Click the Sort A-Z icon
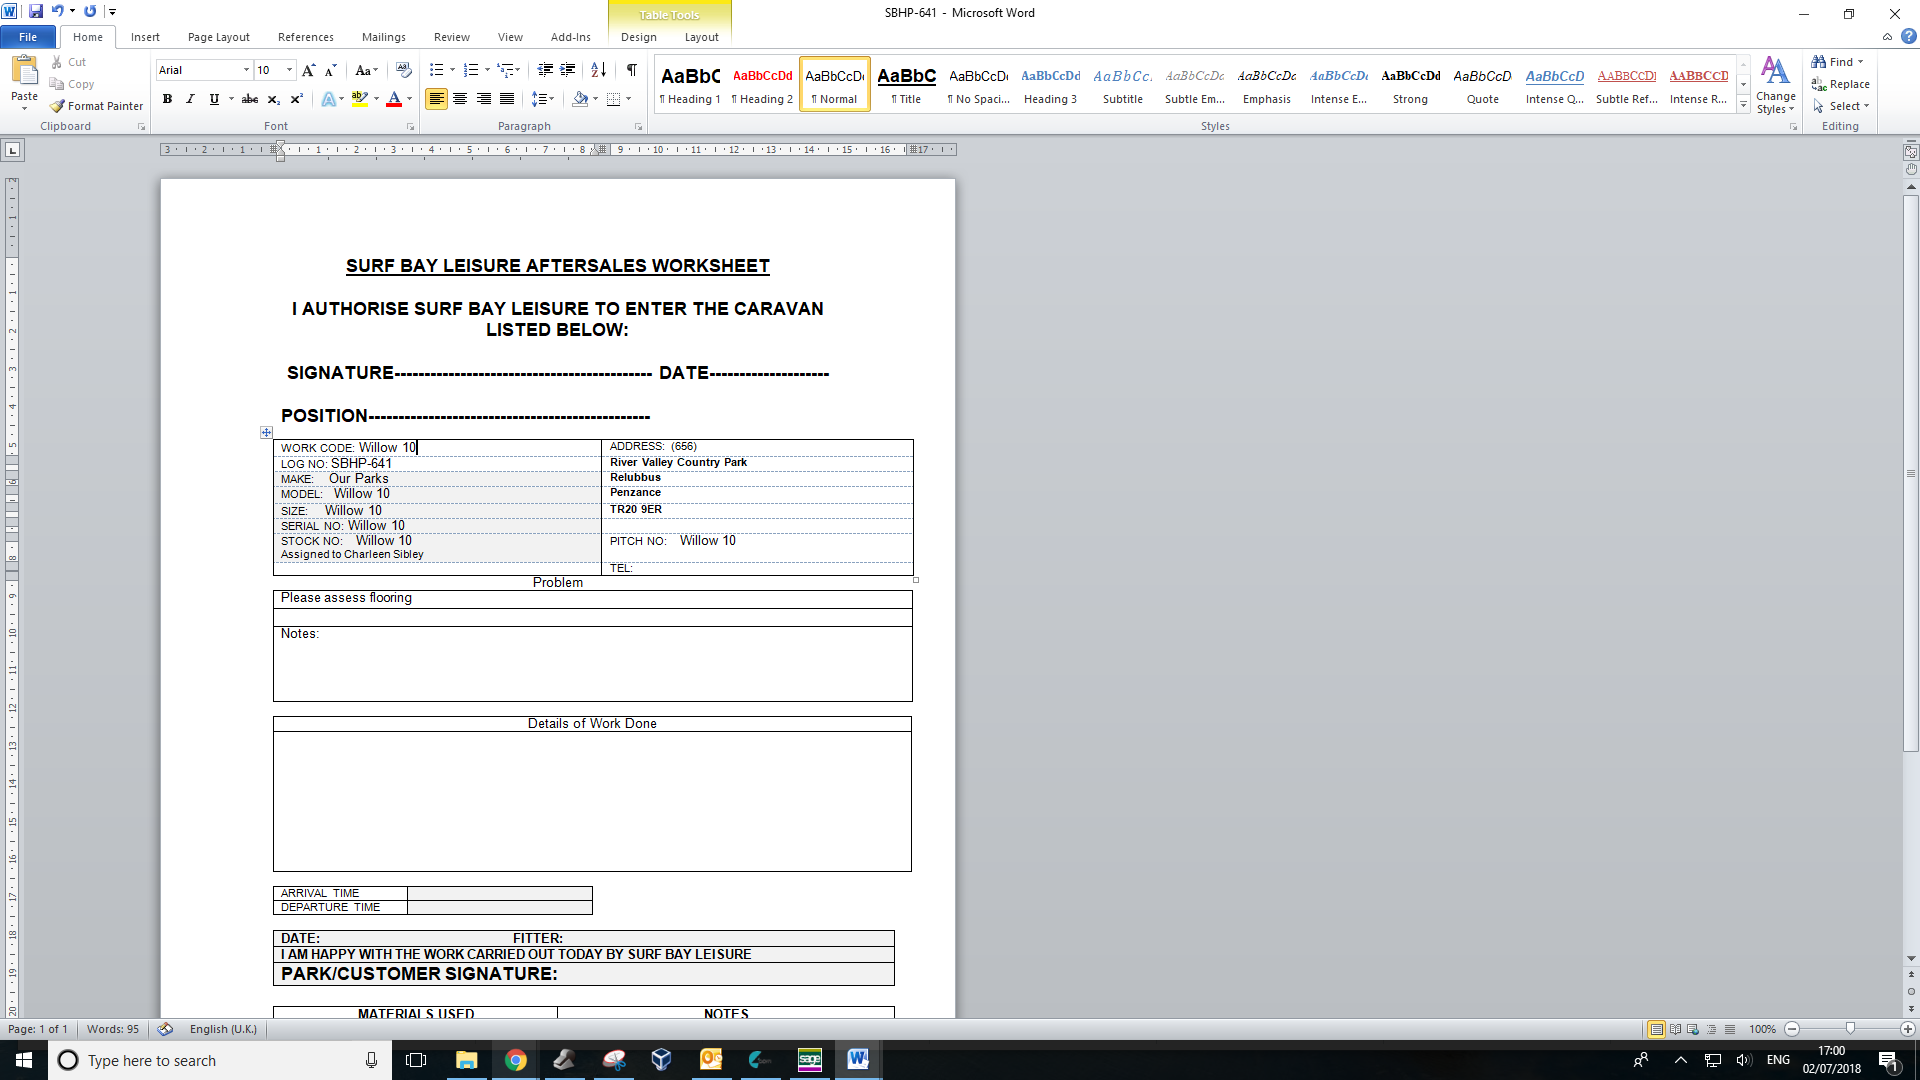This screenshot has height=1080, width=1920. click(x=598, y=70)
